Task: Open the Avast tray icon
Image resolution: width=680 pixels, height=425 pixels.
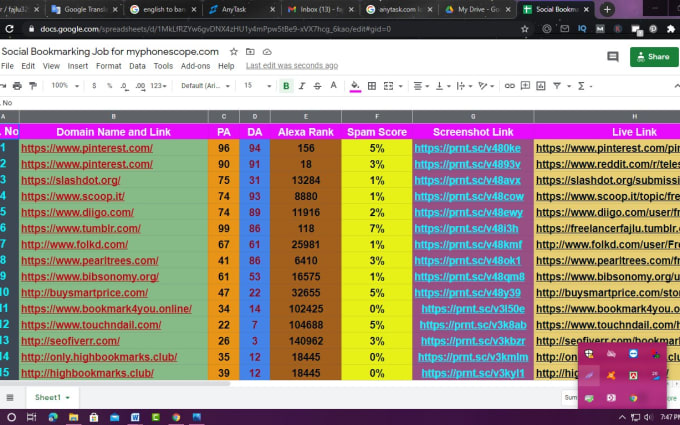Action: click(x=611, y=376)
